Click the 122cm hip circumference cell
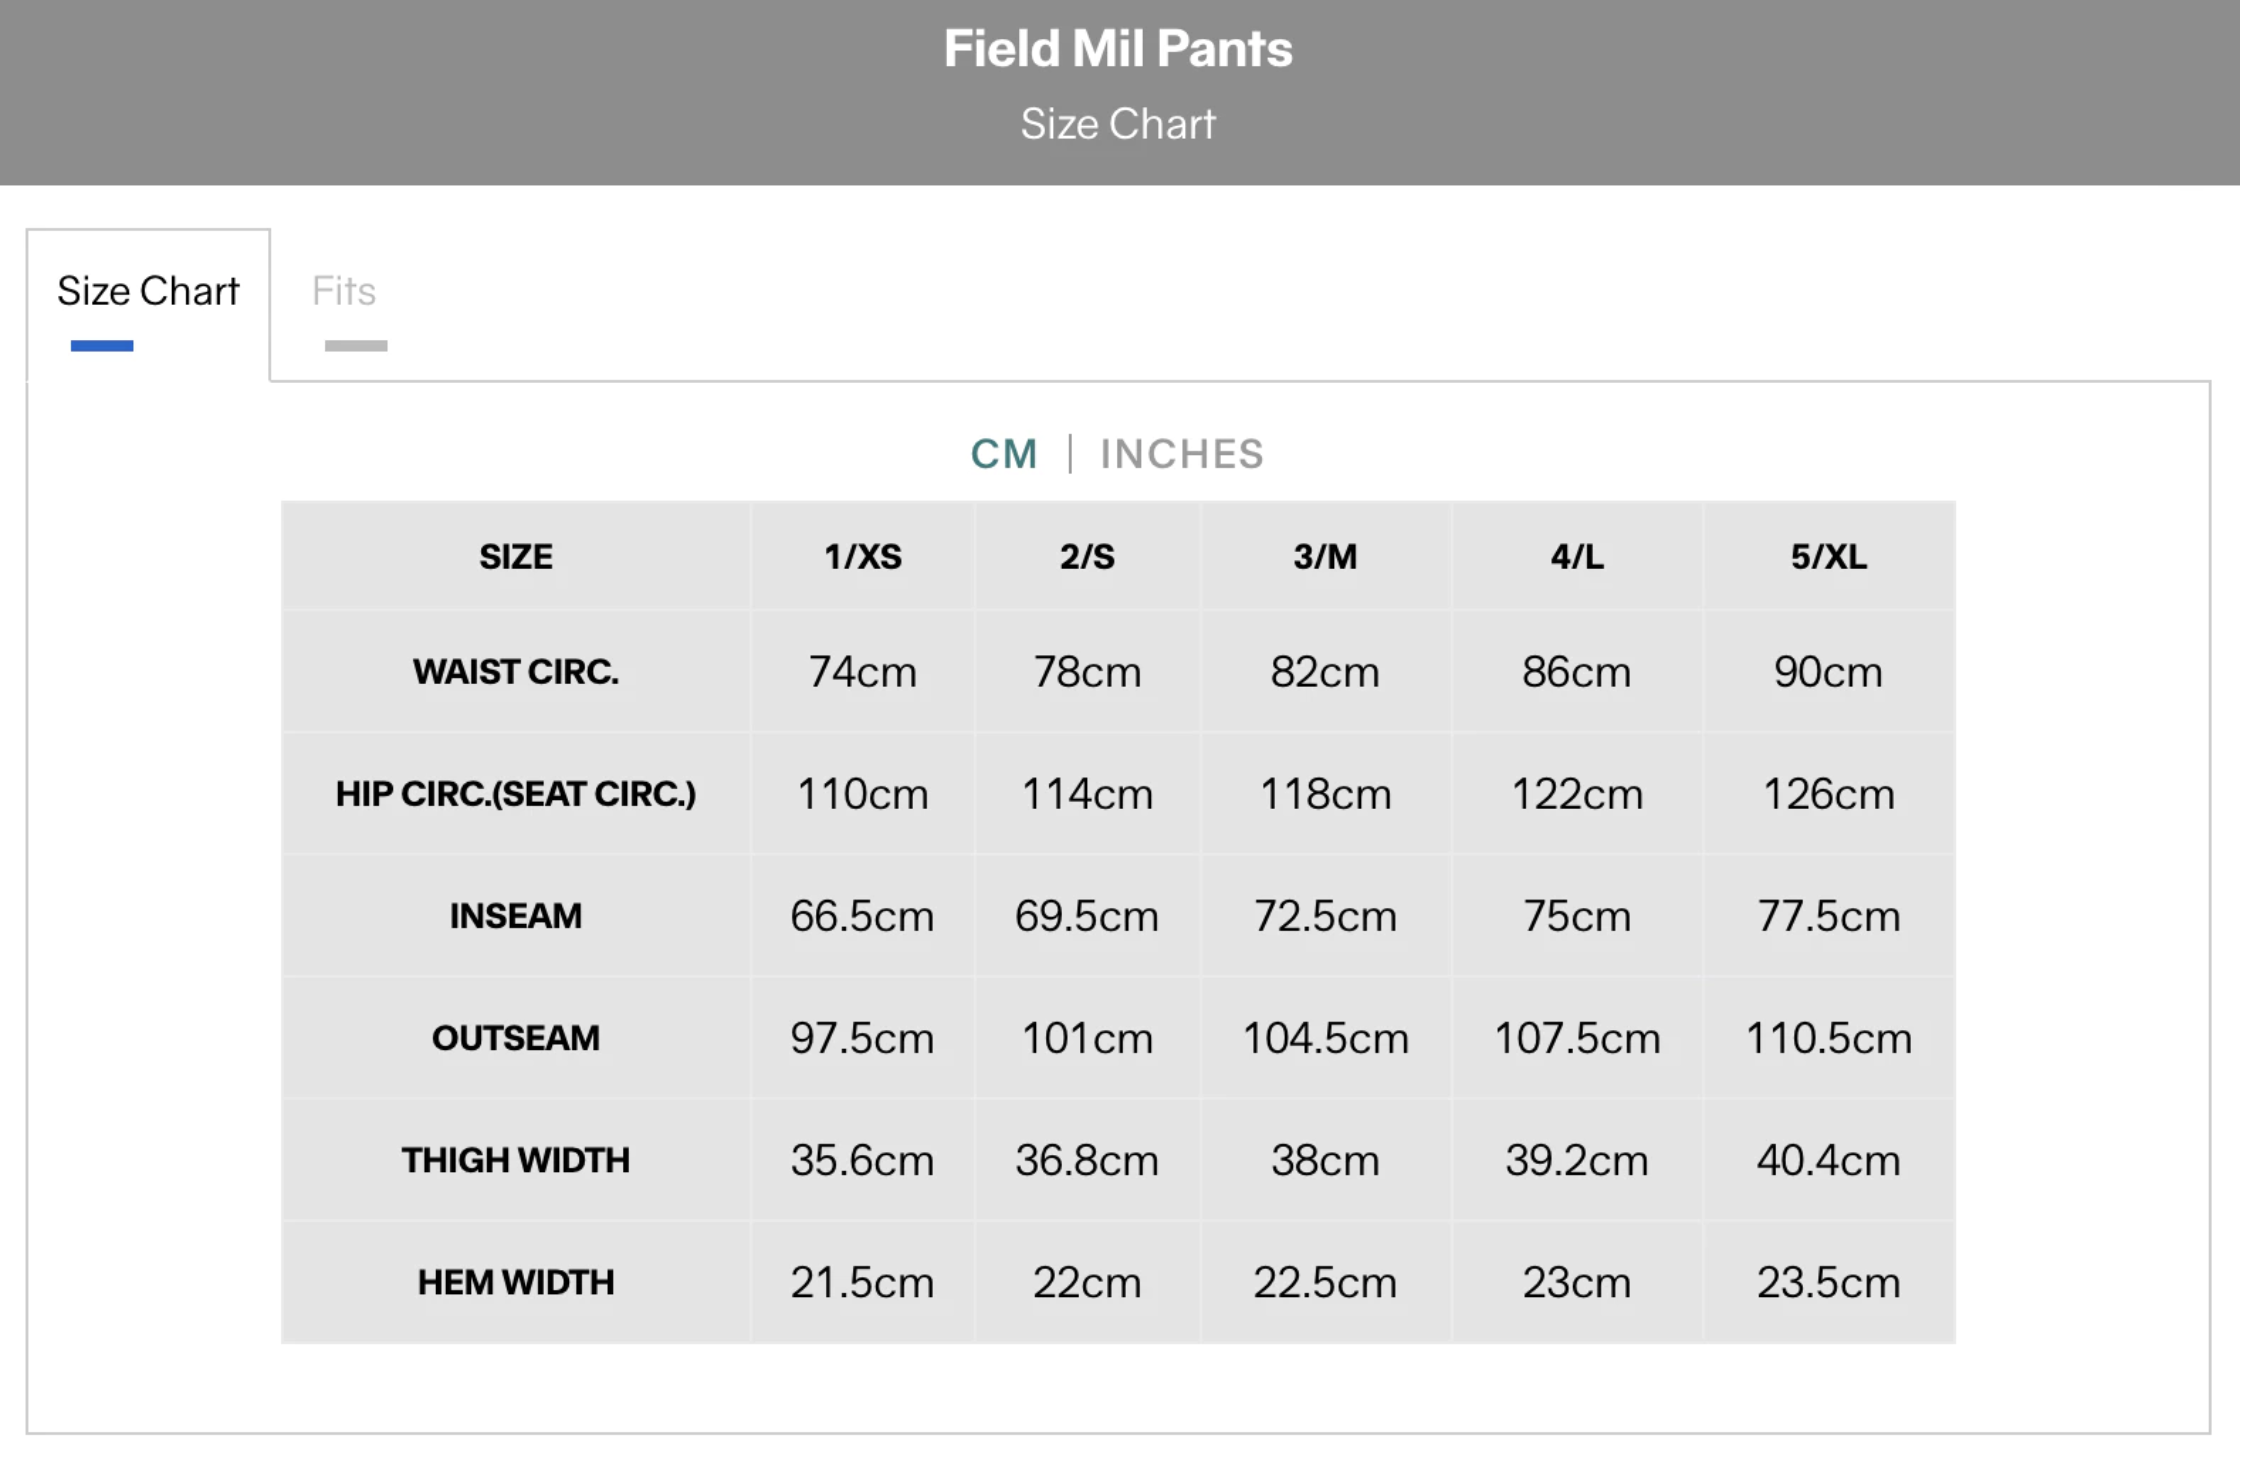Image resolution: width=2242 pixels, height=1462 pixels. [x=1577, y=794]
